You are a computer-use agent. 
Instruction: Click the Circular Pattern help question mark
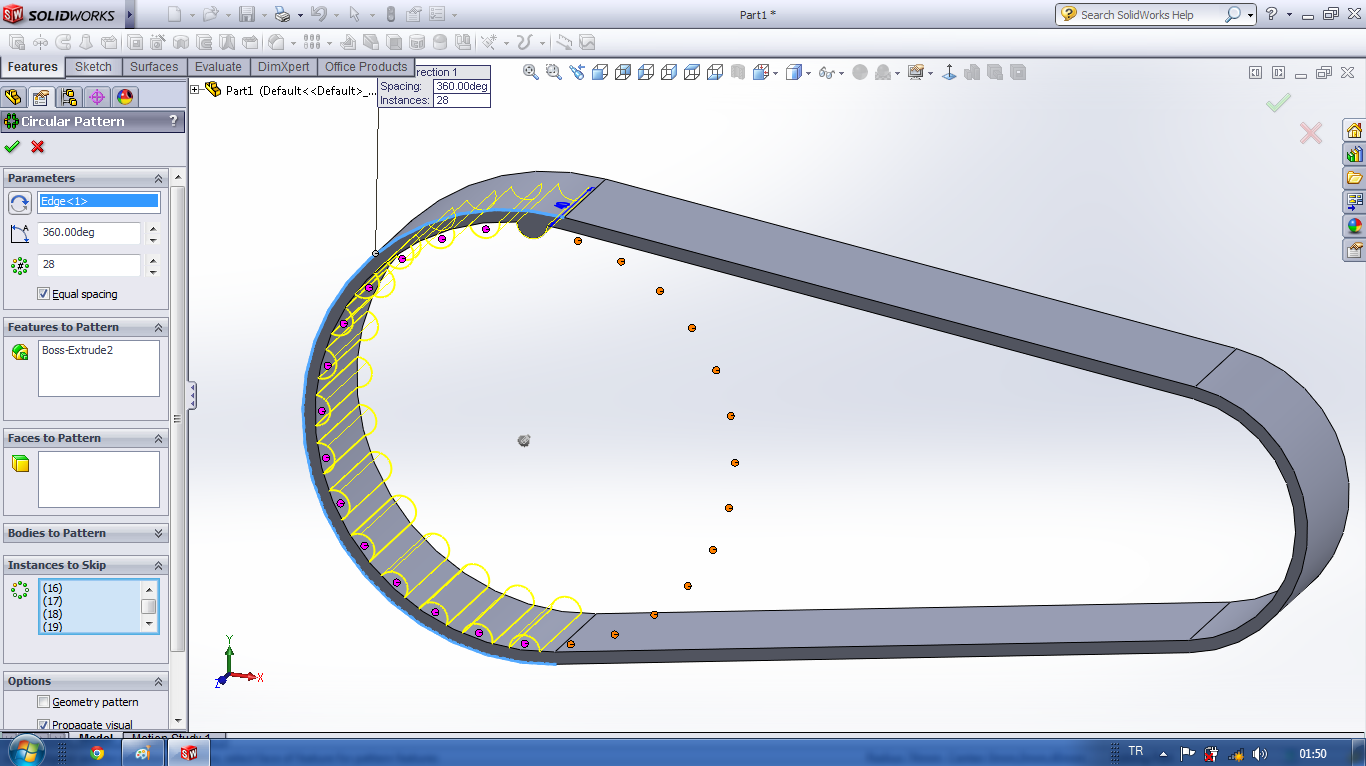173,121
